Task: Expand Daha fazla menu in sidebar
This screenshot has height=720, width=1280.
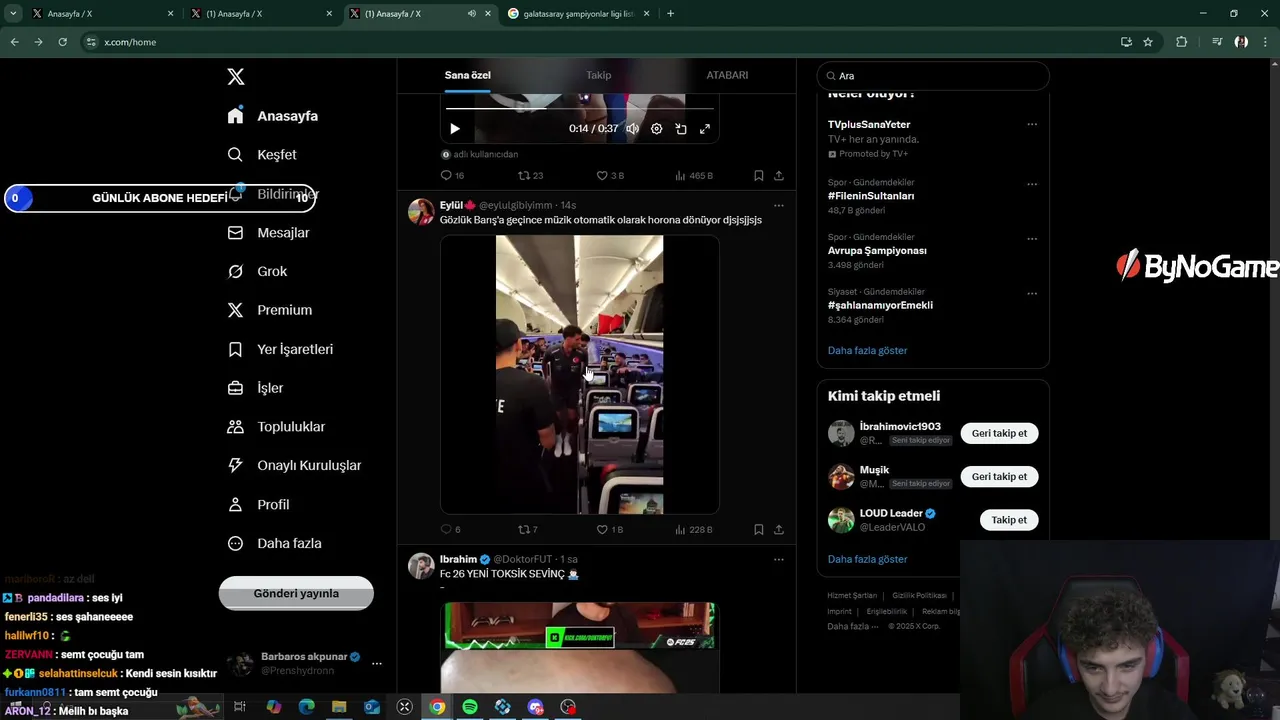Action: (x=274, y=544)
